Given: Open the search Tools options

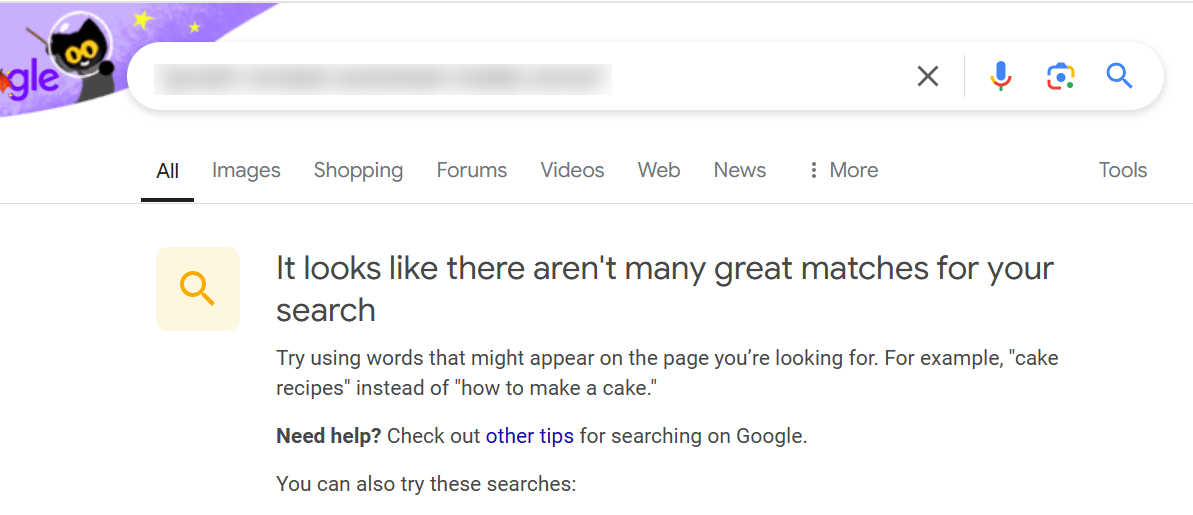Looking at the screenshot, I should 1122,171.
